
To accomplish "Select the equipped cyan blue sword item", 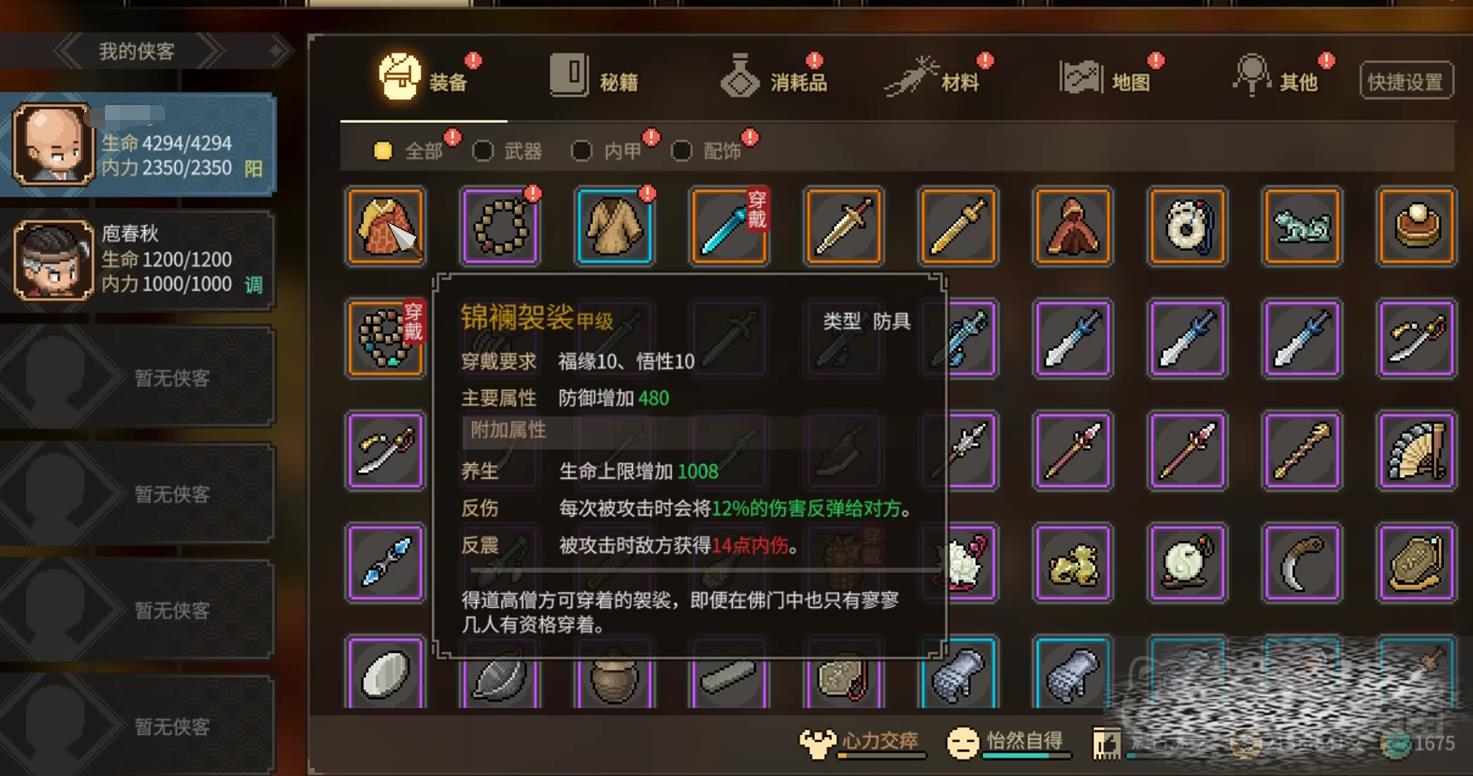I will tap(729, 226).
